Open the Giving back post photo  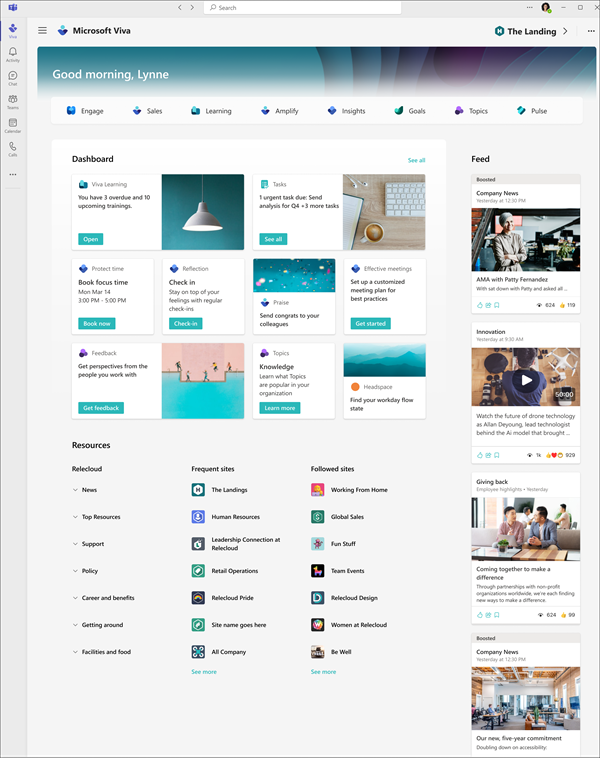pyautogui.click(x=526, y=529)
